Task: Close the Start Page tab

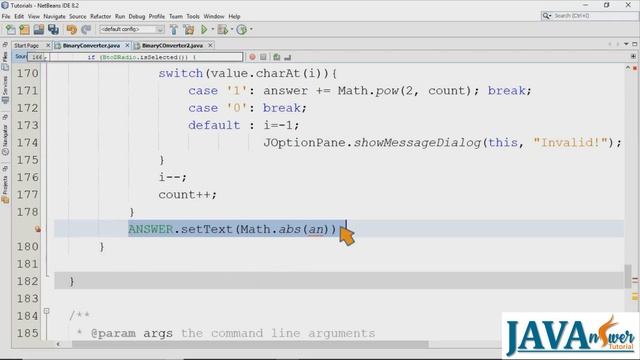Action: coord(48,45)
